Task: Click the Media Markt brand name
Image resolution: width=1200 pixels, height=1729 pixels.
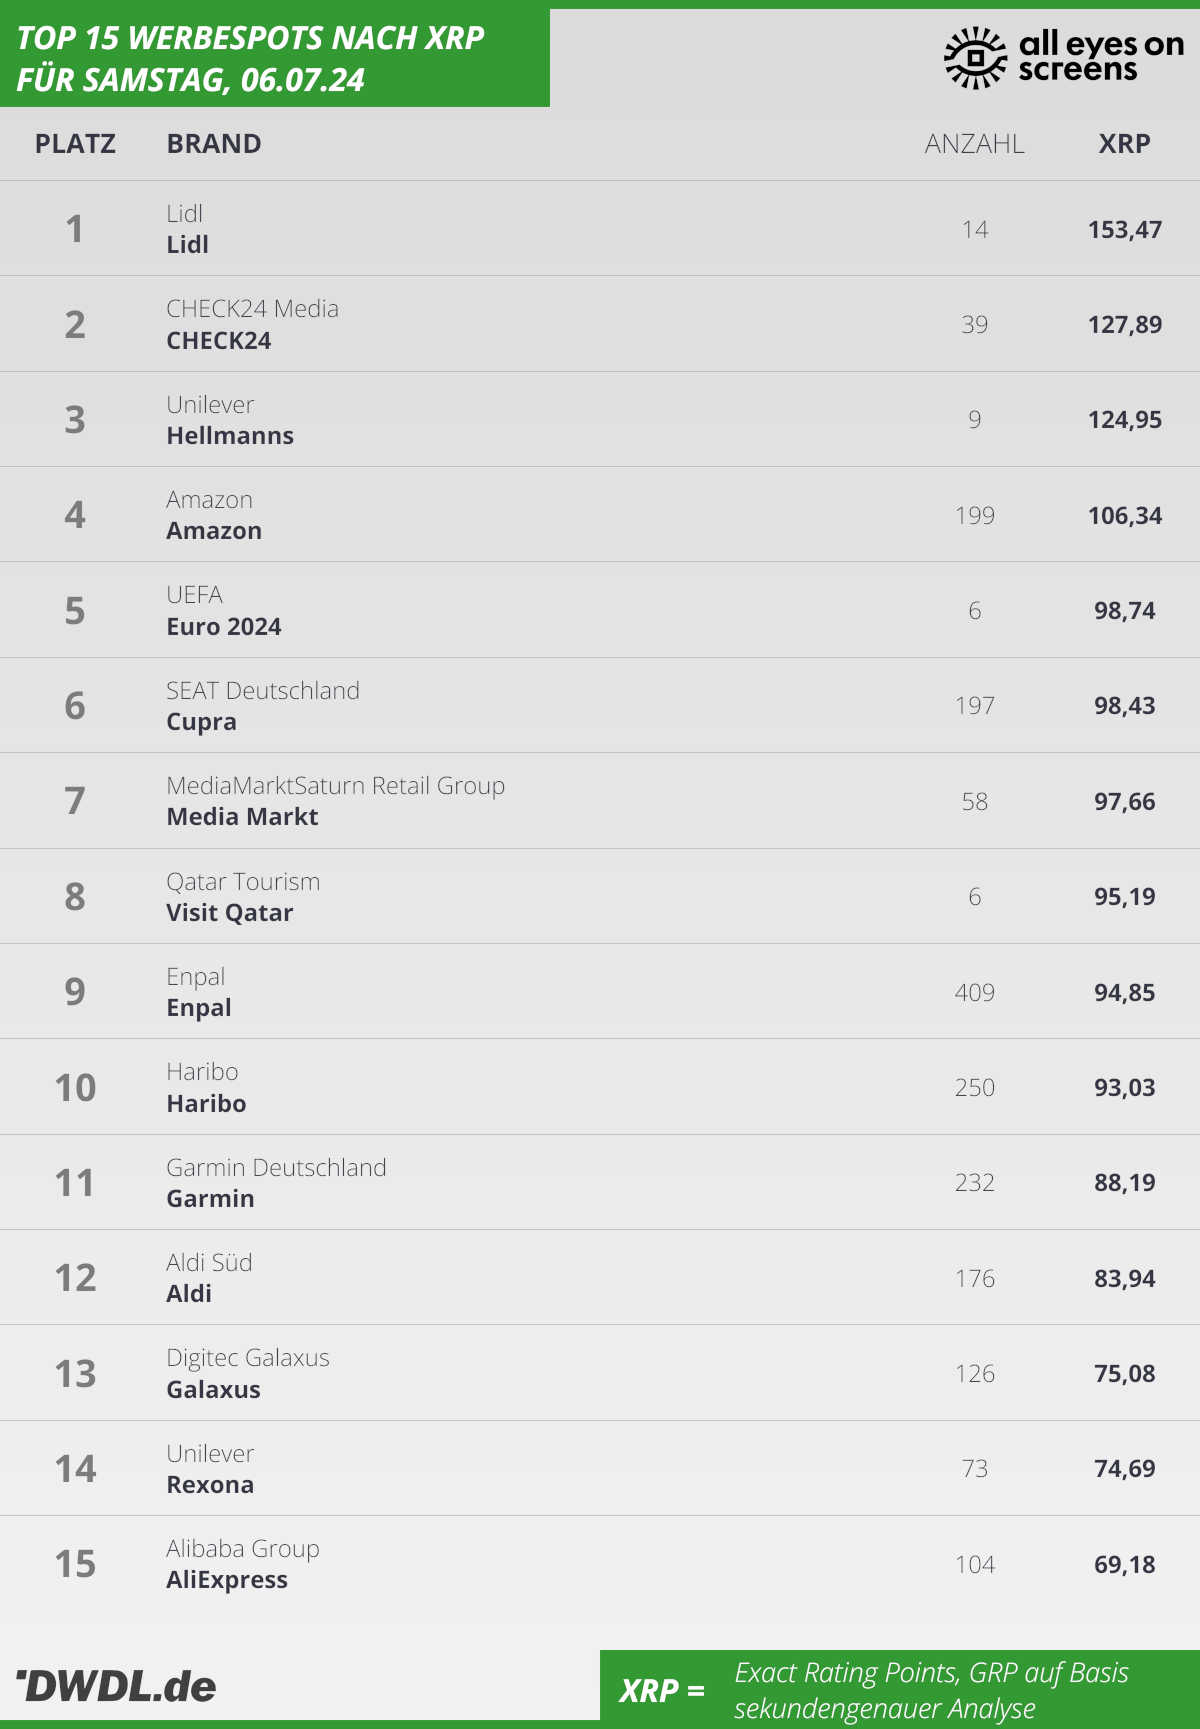Action: coord(242,817)
